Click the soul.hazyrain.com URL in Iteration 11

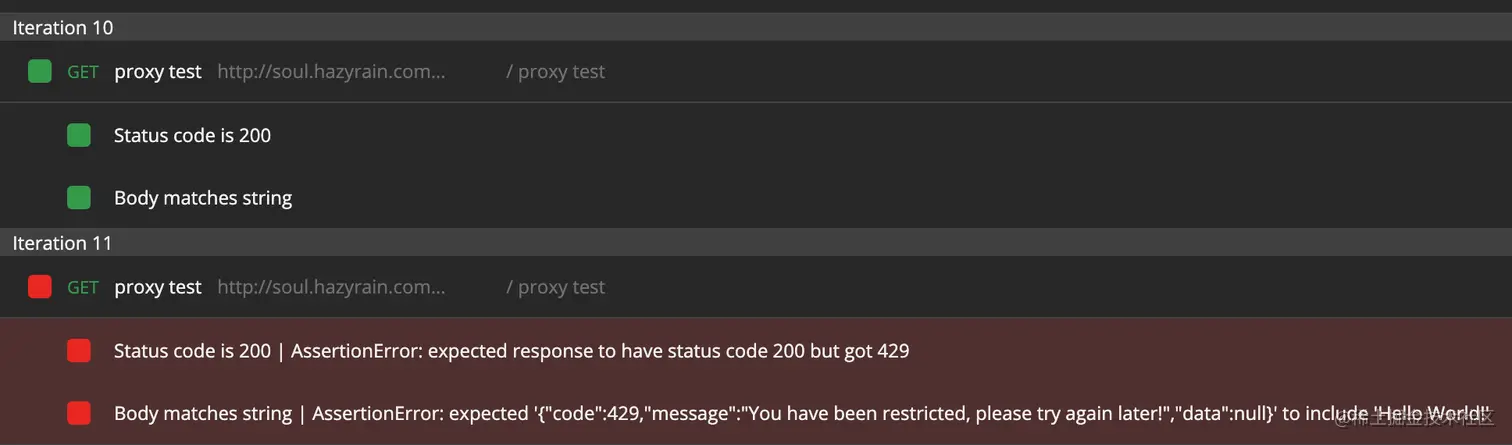tap(331, 287)
